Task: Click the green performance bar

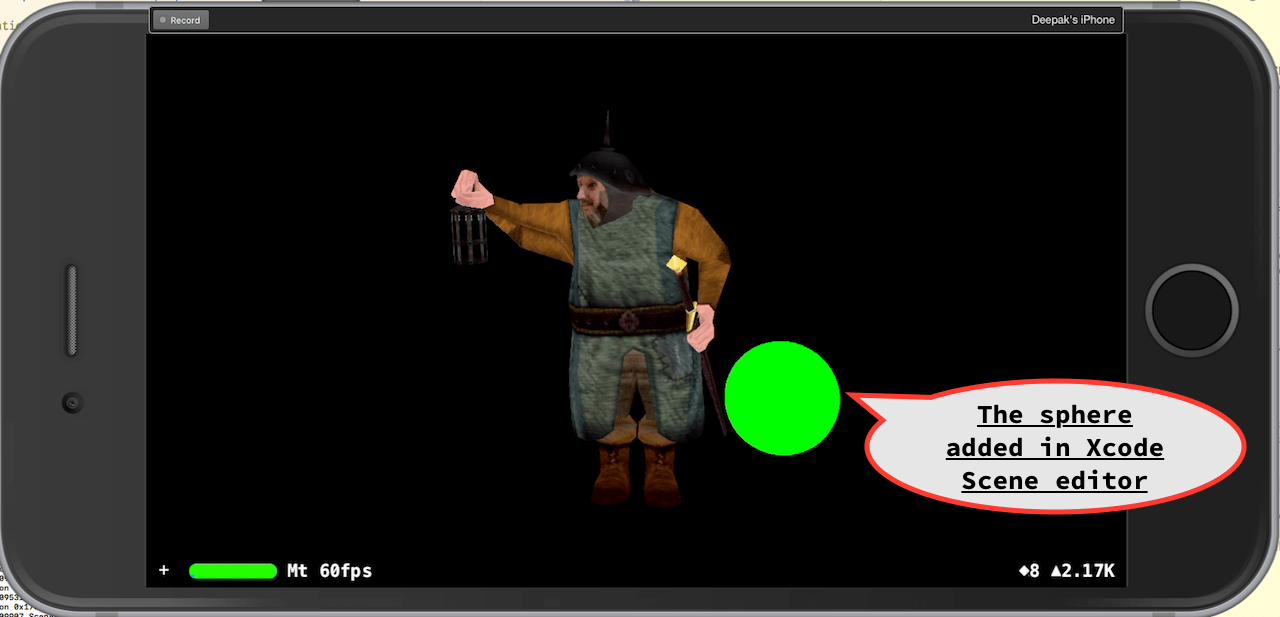Action: (x=233, y=571)
